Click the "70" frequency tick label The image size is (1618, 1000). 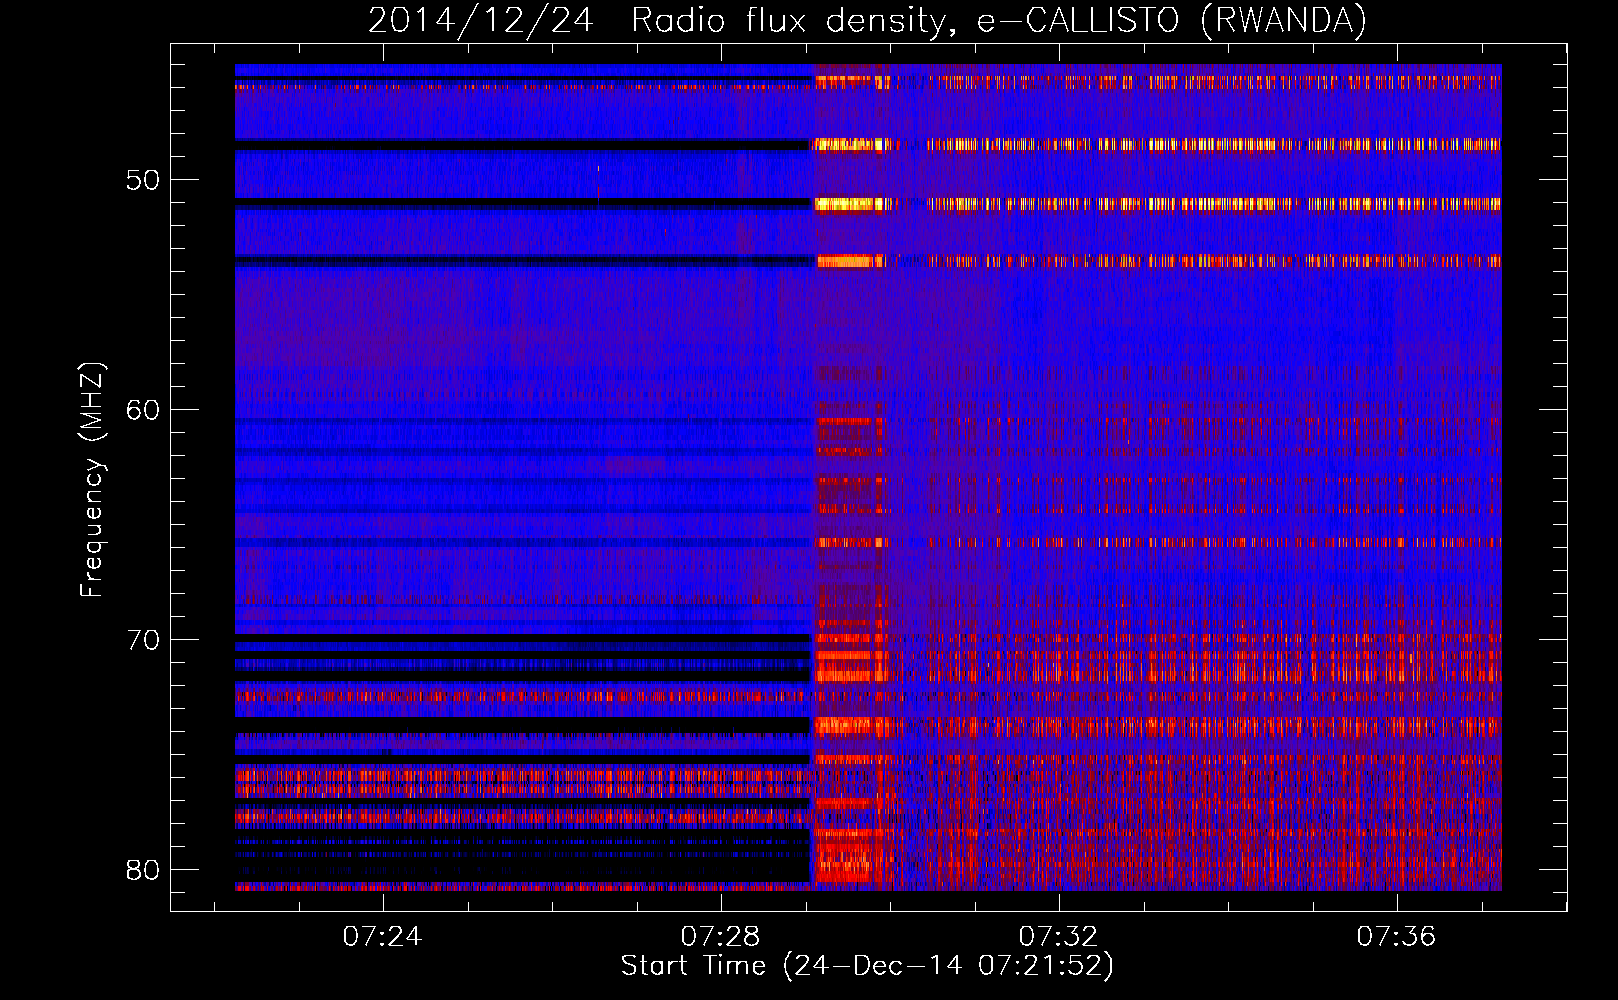143,640
